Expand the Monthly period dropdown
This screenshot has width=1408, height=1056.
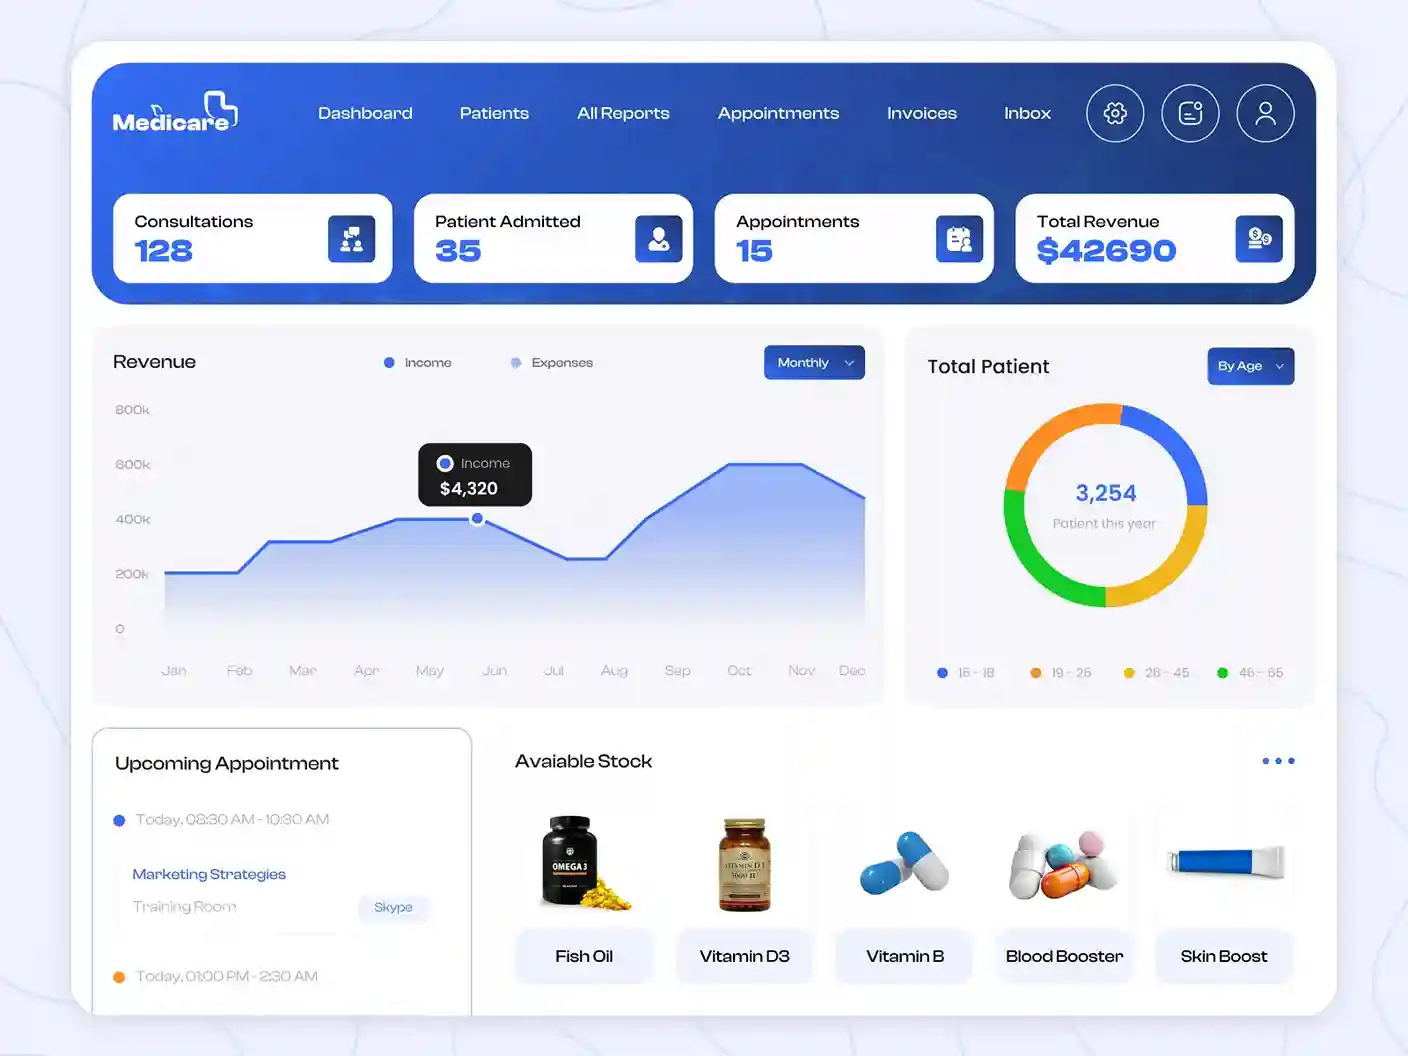(814, 362)
